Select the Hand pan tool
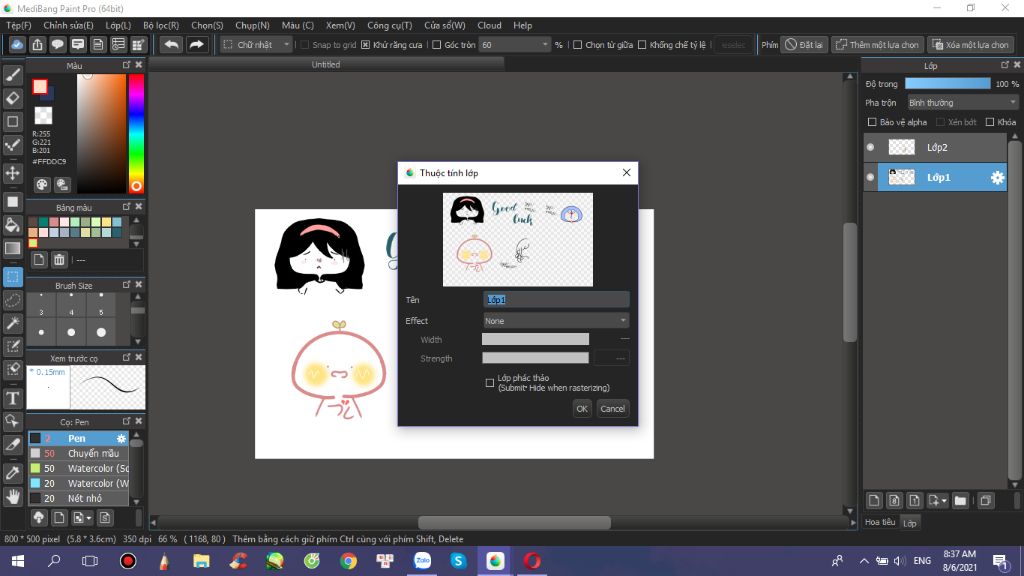The width and height of the screenshot is (1024, 576). tap(12, 496)
